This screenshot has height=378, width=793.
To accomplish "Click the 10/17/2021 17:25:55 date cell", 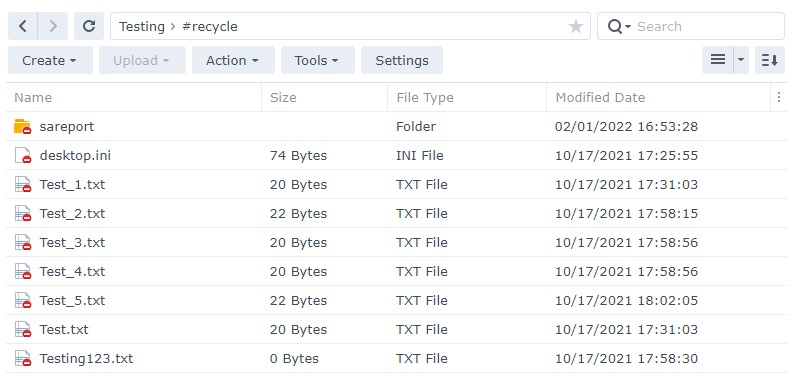I will click(626, 155).
